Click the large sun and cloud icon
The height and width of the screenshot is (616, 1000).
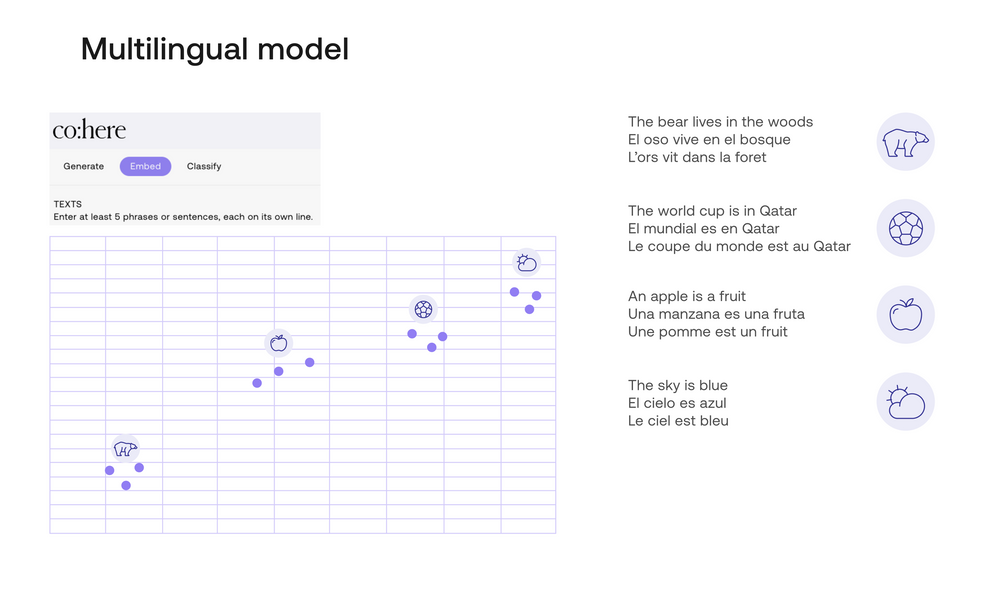click(905, 402)
